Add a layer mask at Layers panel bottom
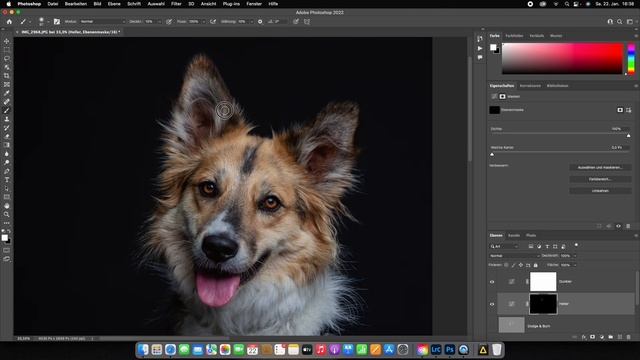The height and width of the screenshot is (360, 640). click(593, 337)
